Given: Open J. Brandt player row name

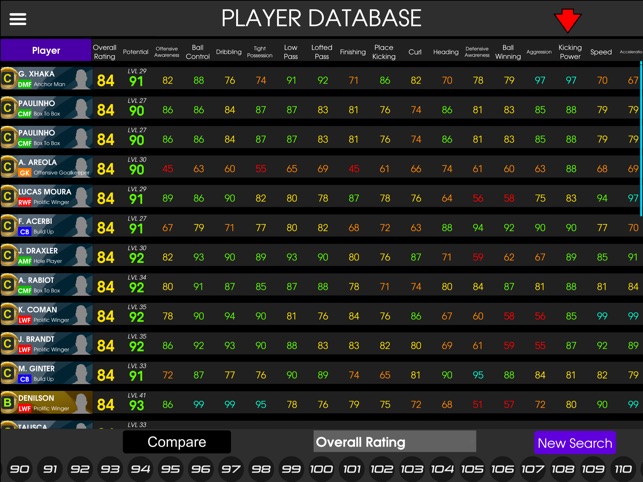Looking at the screenshot, I should pos(36,339).
